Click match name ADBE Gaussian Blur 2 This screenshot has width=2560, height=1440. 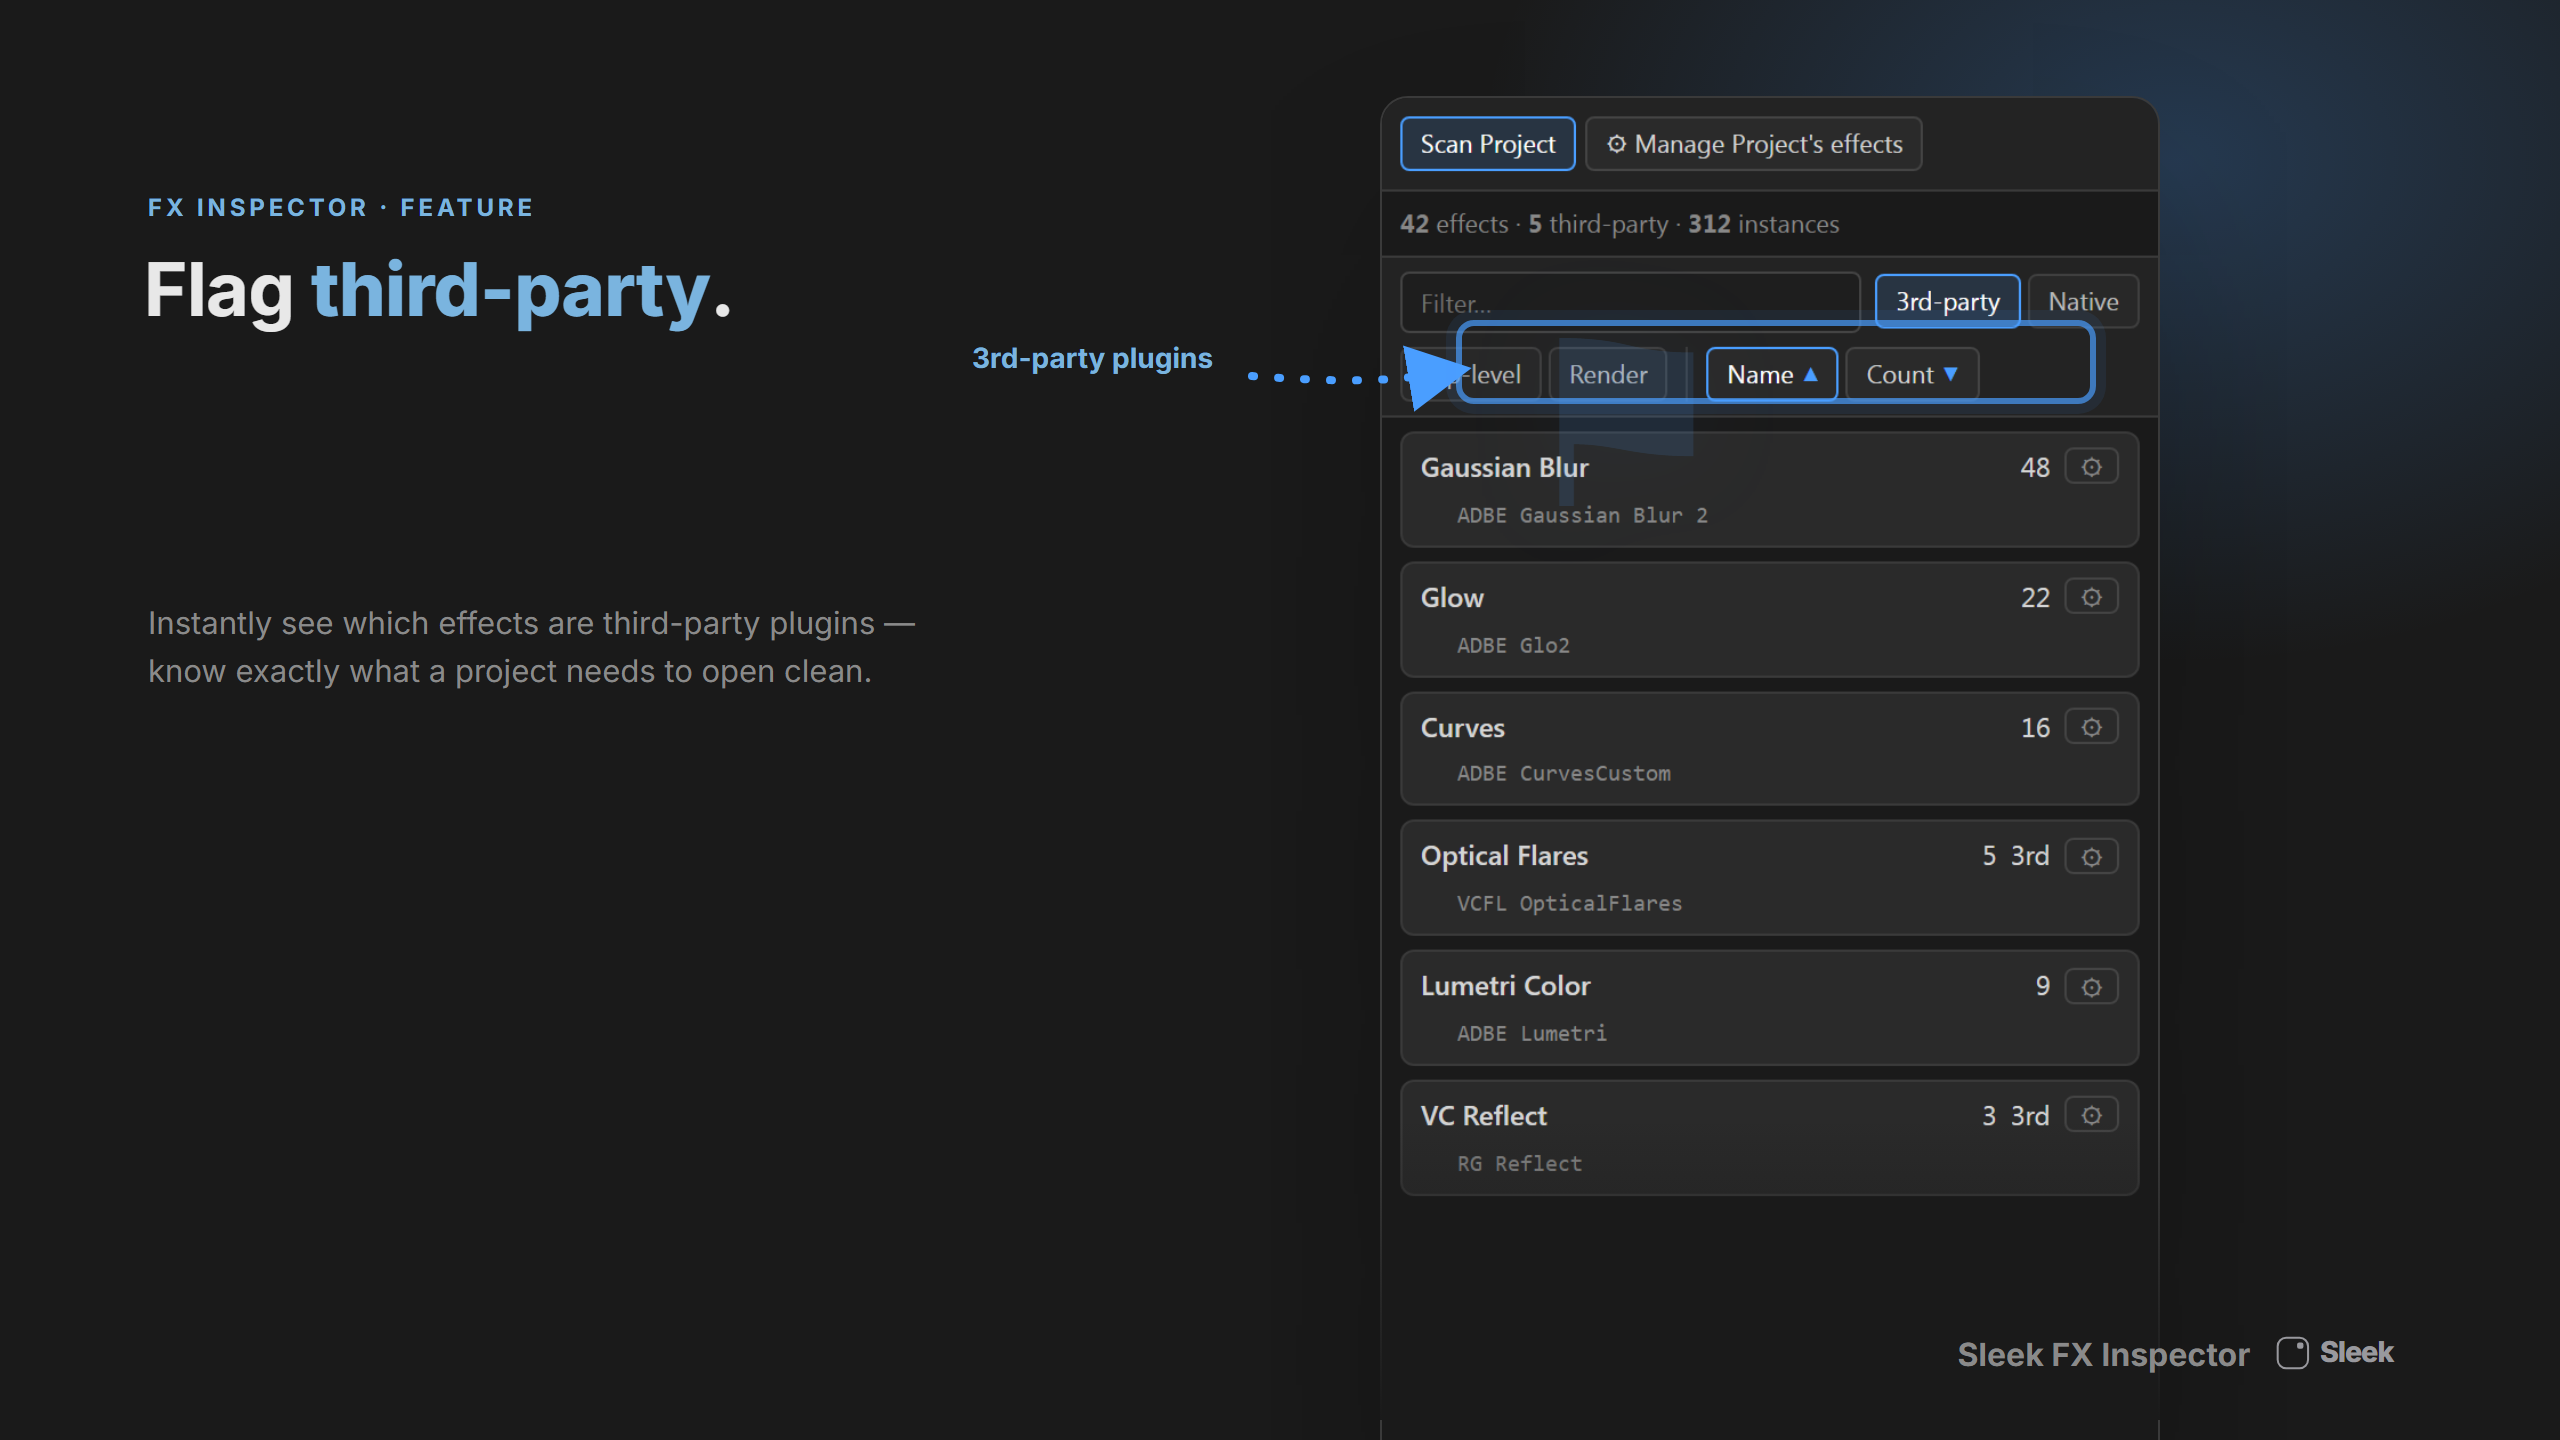point(1582,515)
